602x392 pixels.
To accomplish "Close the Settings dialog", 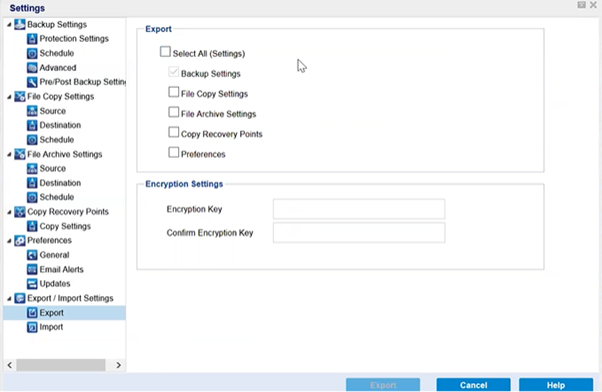I will click(594, 5).
